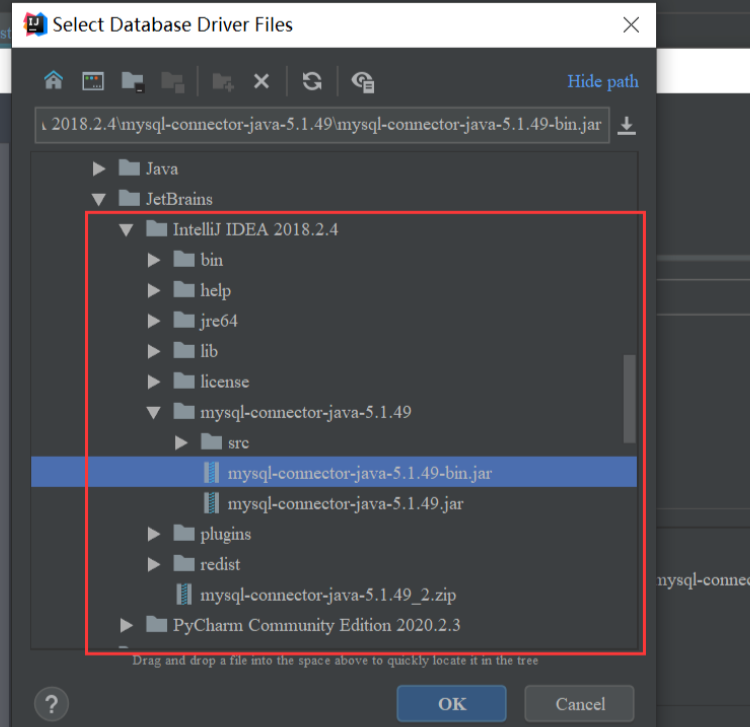Expand the redist folder arrow
This screenshot has width=750, height=727.
[154, 564]
